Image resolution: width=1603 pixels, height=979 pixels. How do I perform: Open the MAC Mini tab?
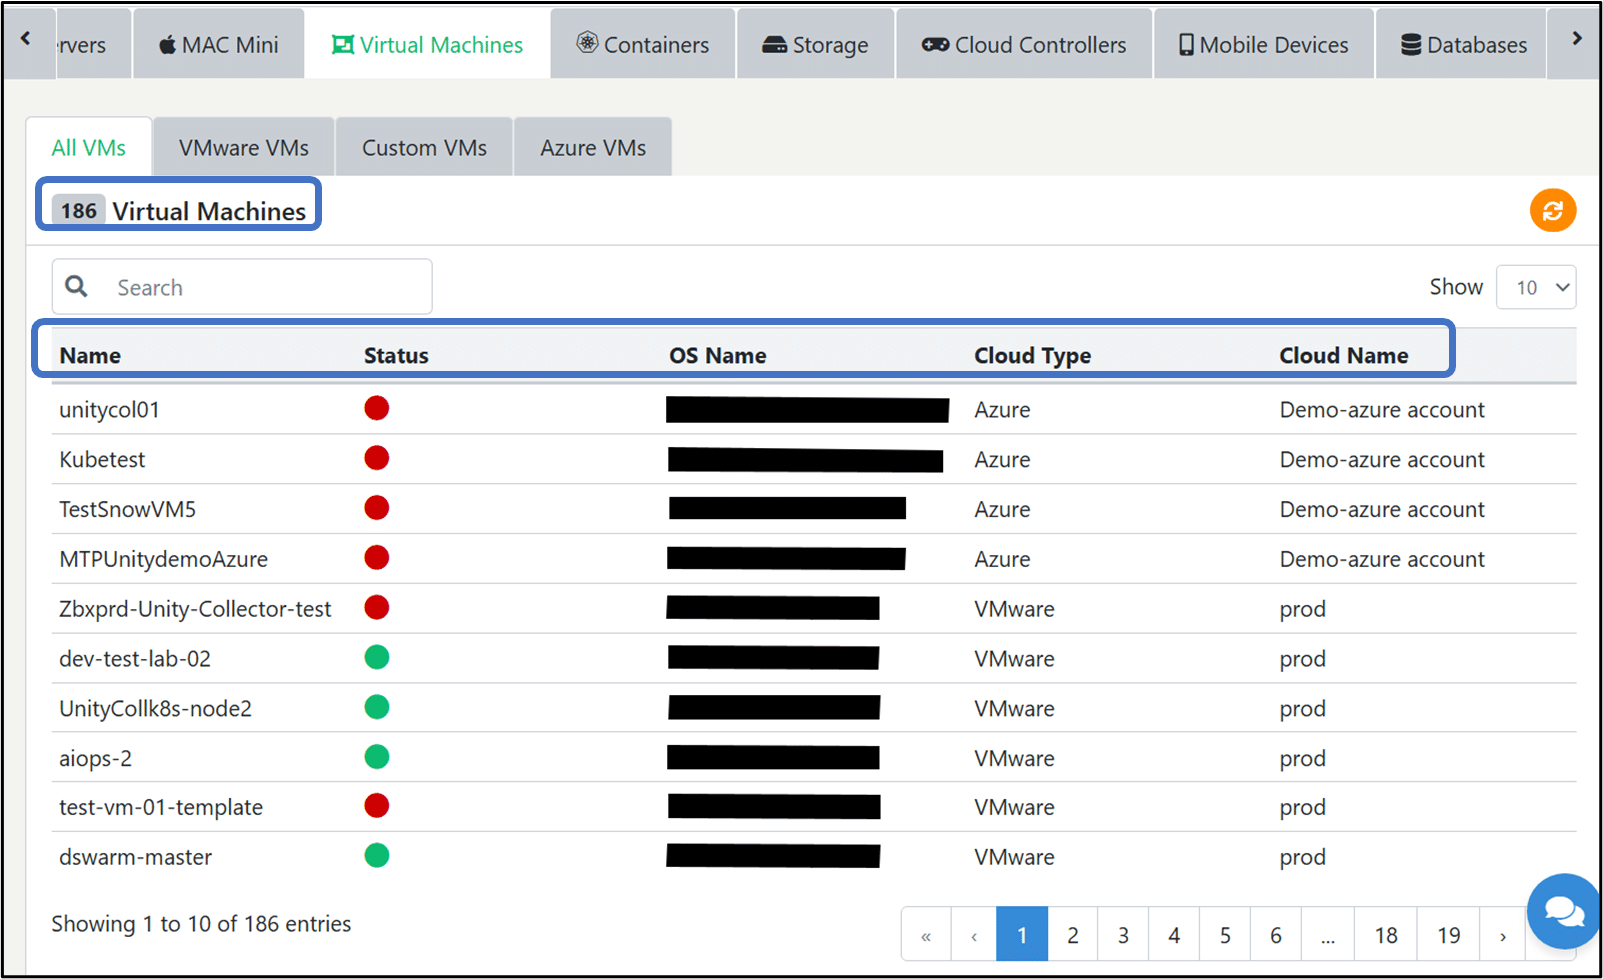[x=219, y=45]
